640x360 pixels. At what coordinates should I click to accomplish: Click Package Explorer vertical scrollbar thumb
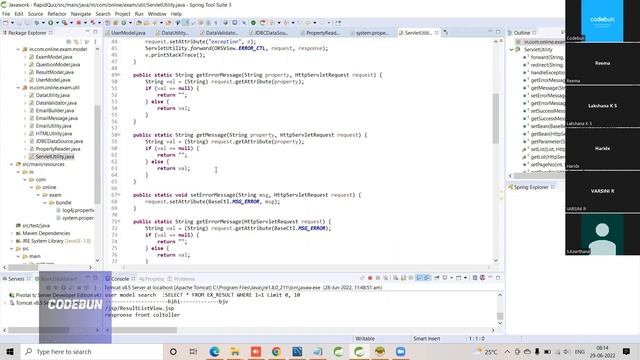[x=97, y=154]
